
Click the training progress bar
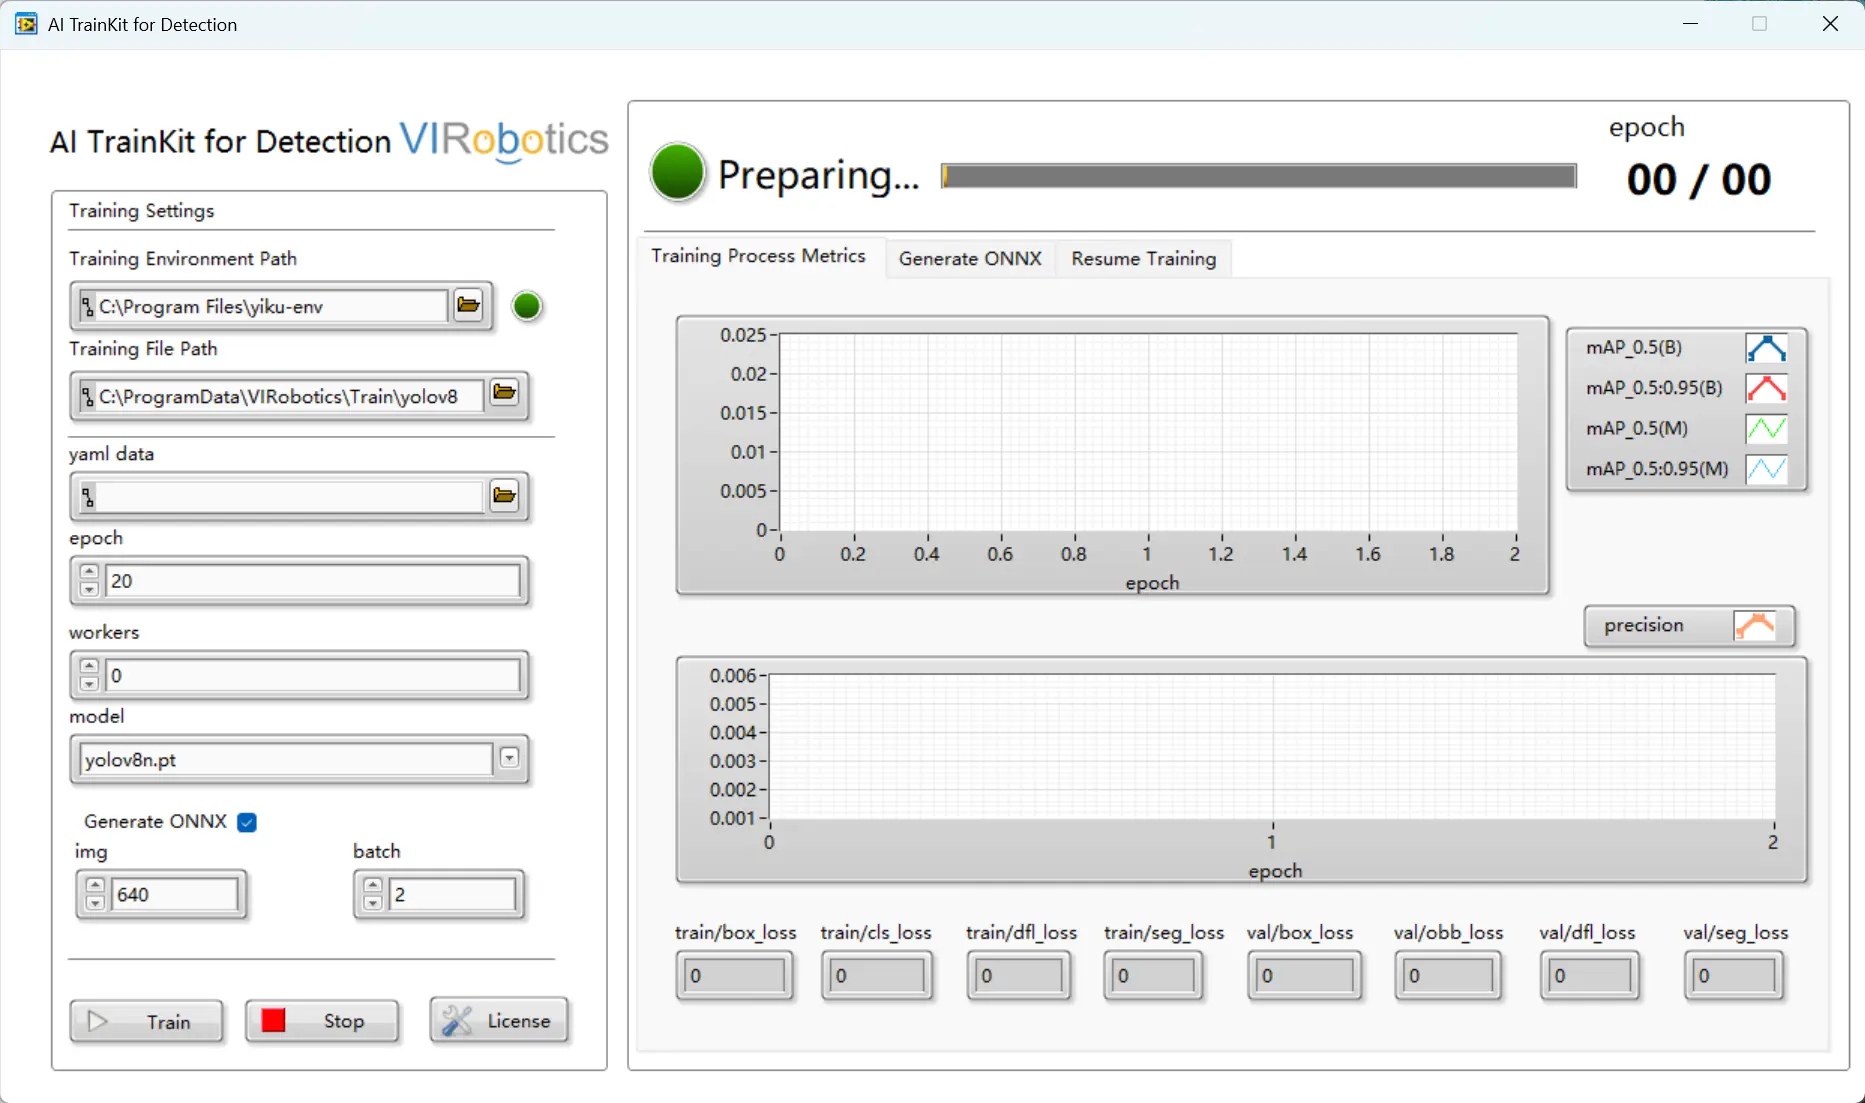click(x=1258, y=177)
